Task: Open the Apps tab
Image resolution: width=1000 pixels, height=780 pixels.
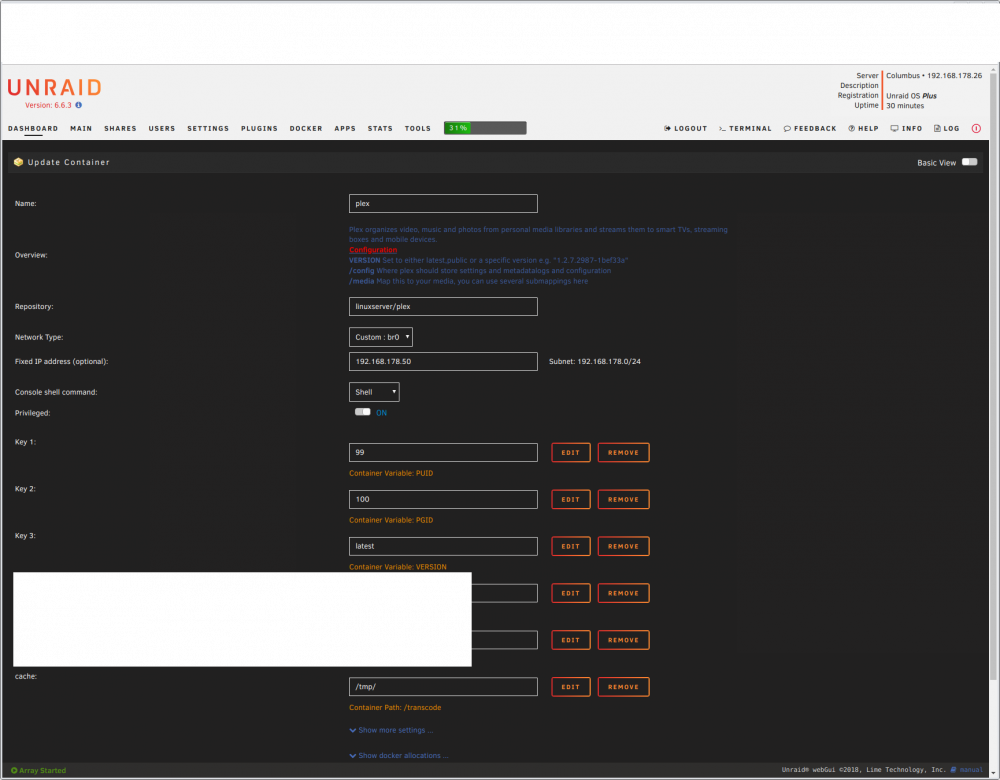Action: coord(345,128)
